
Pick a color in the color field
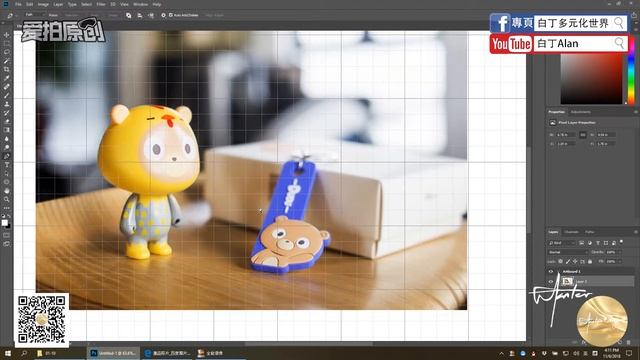[x=591, y=78]
